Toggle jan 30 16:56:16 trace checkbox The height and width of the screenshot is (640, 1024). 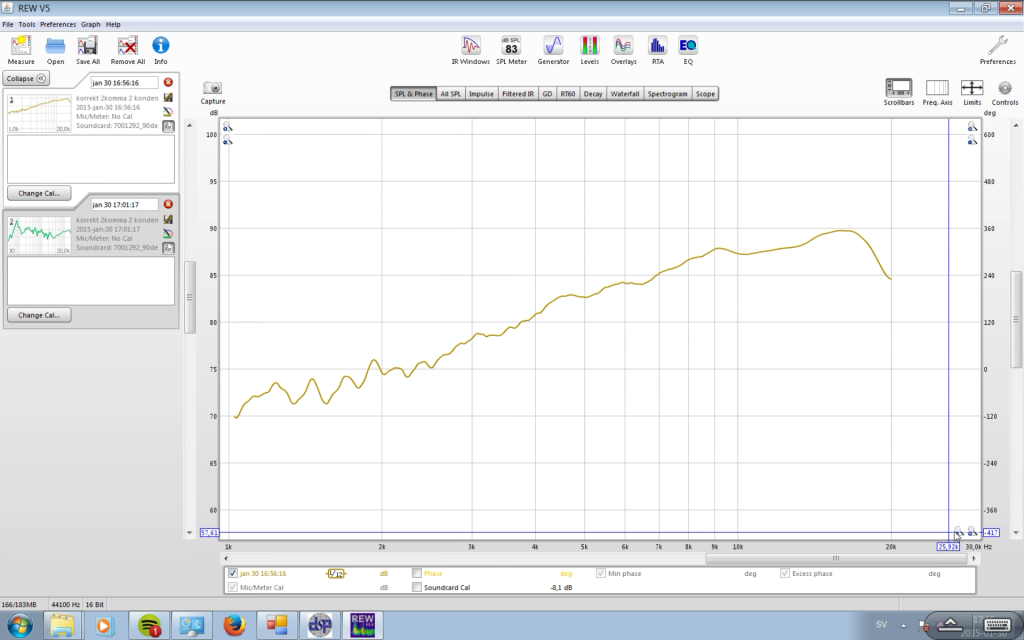232,573
